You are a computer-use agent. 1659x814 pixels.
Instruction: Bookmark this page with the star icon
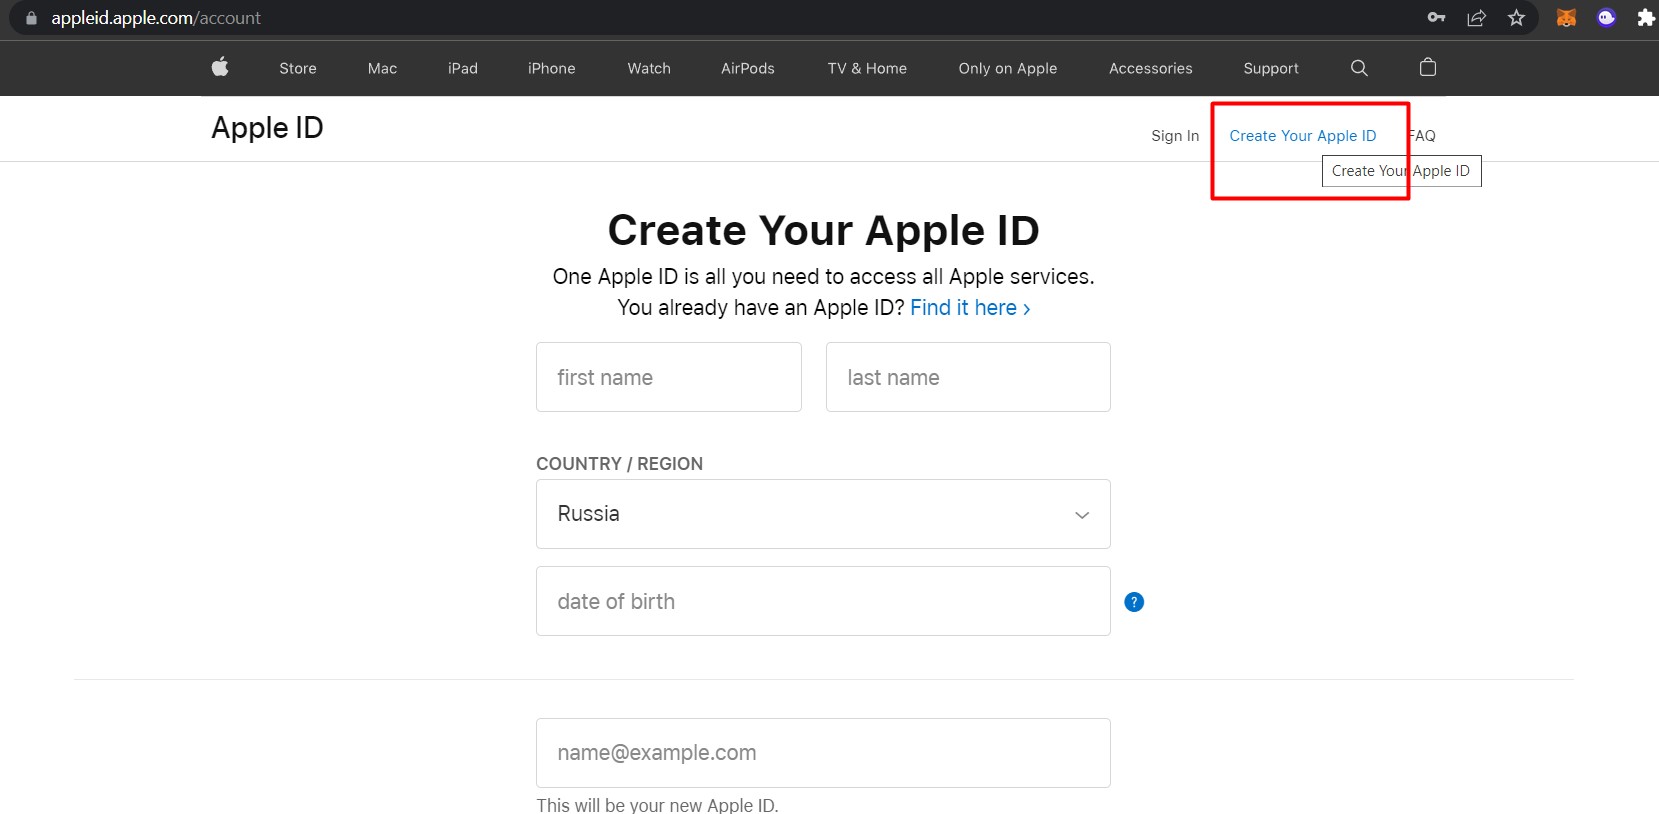pyautogui.click(x=1516, y=17)
